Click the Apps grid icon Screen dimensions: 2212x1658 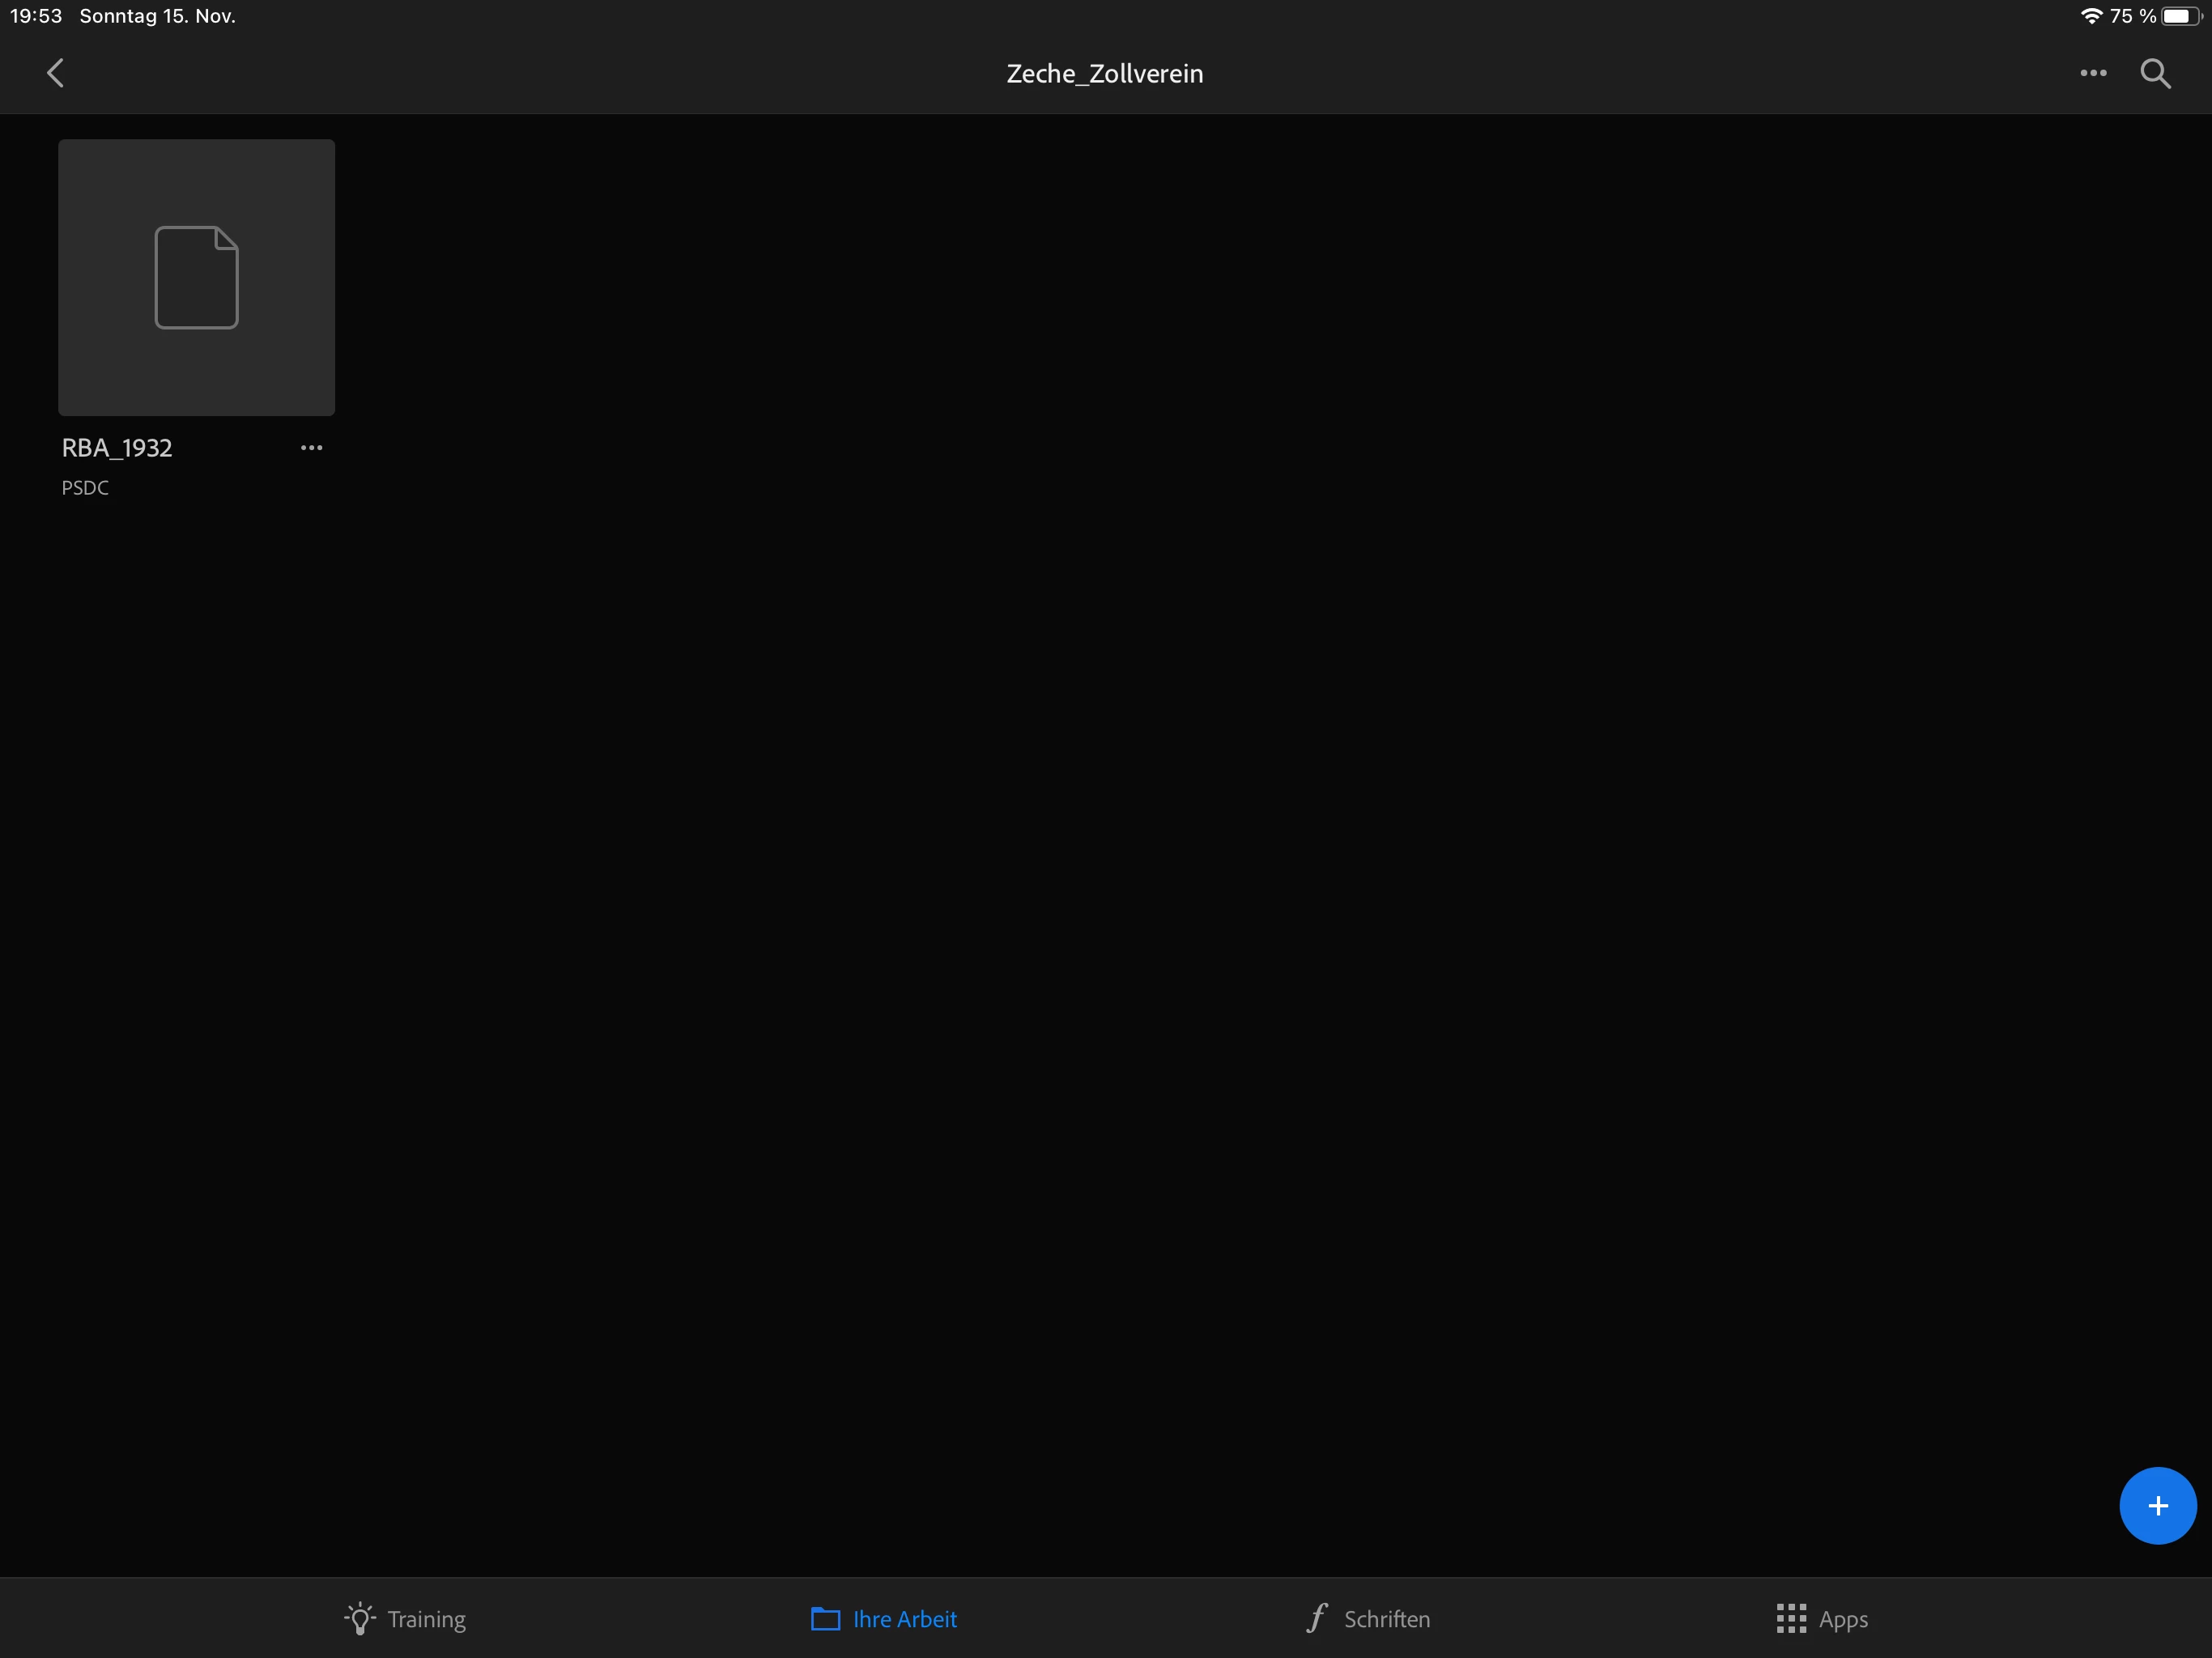1791,1619
